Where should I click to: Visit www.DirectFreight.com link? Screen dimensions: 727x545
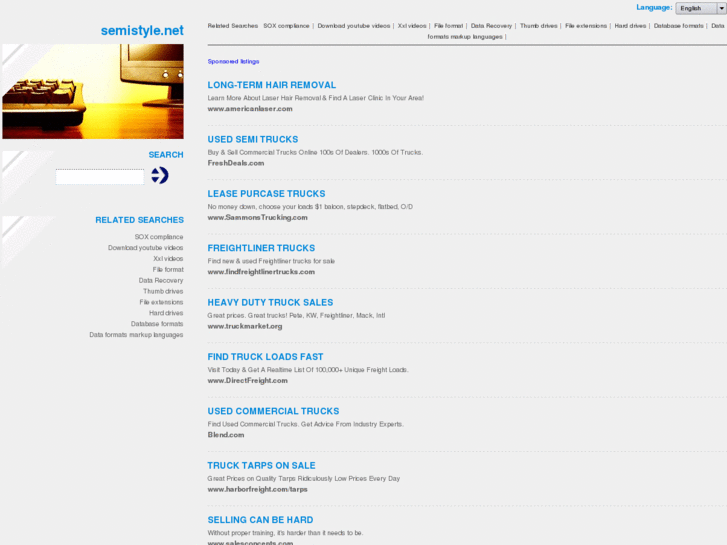[248, 381]
